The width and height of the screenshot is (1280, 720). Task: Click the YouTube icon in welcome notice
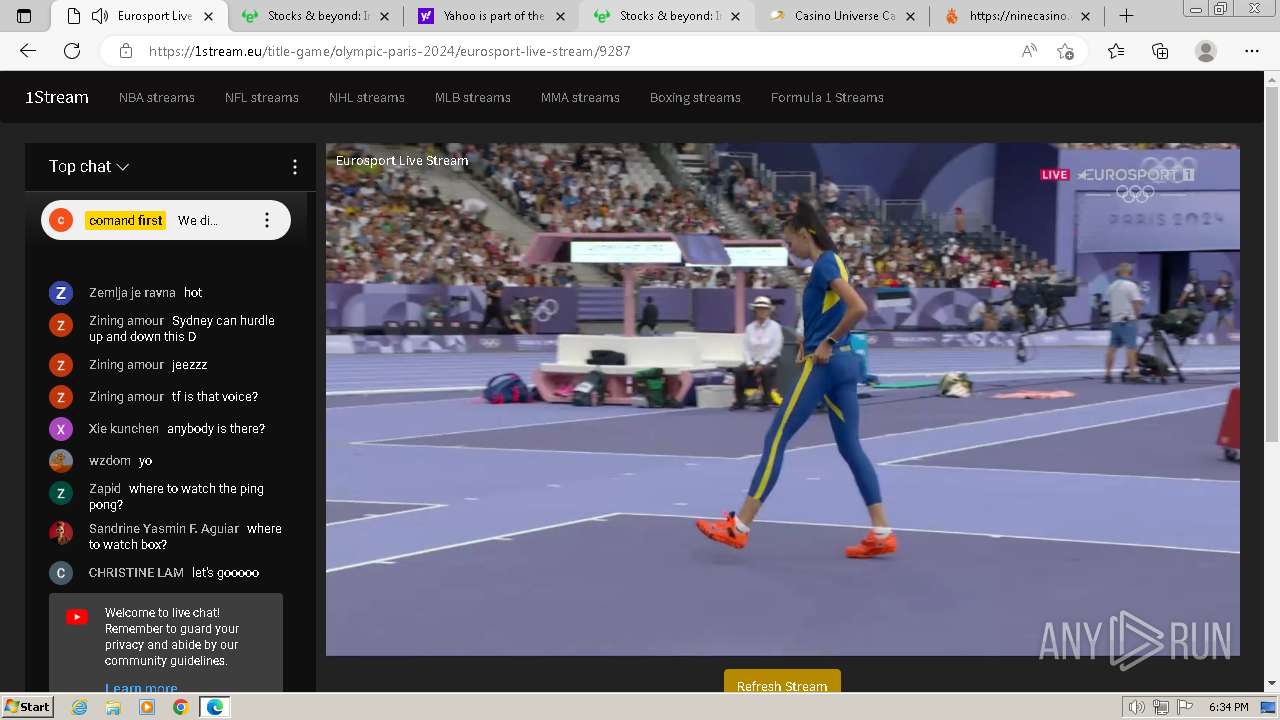(x=77, y=617)
